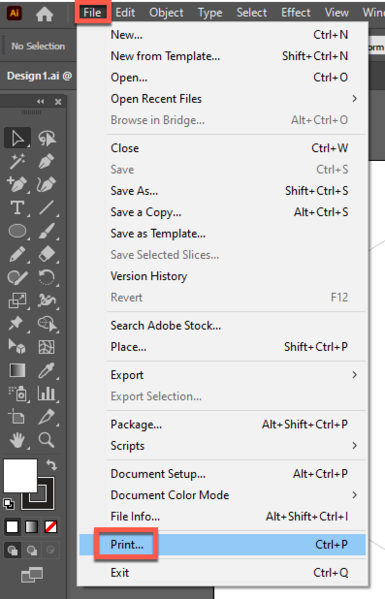Change the screen mode button
This screenshot has width=385, height=599.
32,575
